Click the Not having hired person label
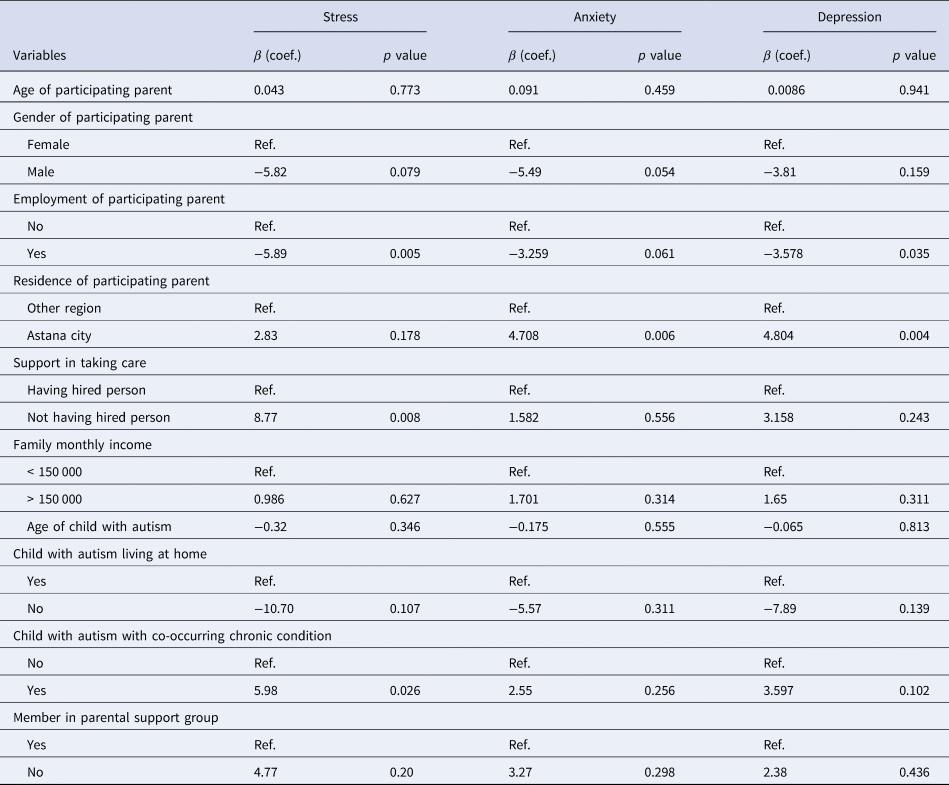949x785 pixels. tap(98, 417)
